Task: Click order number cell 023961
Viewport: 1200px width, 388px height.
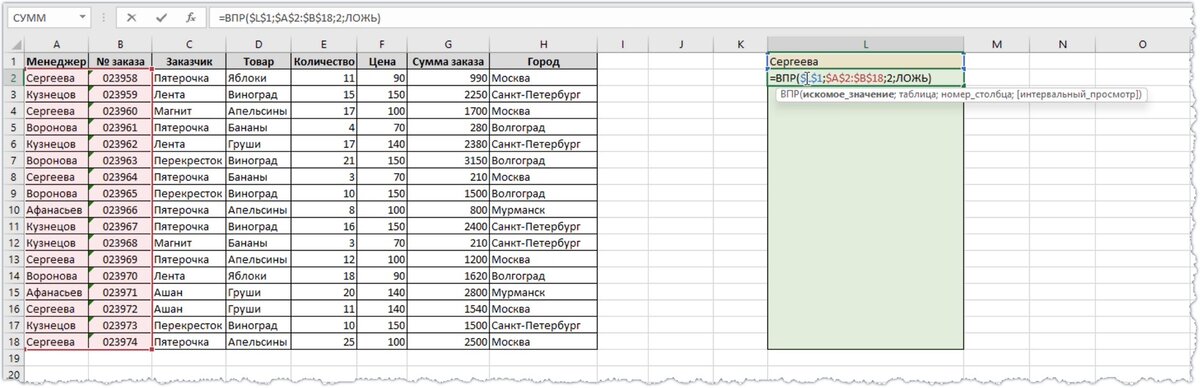Action: pyautogui.click(x=120, y=128)
